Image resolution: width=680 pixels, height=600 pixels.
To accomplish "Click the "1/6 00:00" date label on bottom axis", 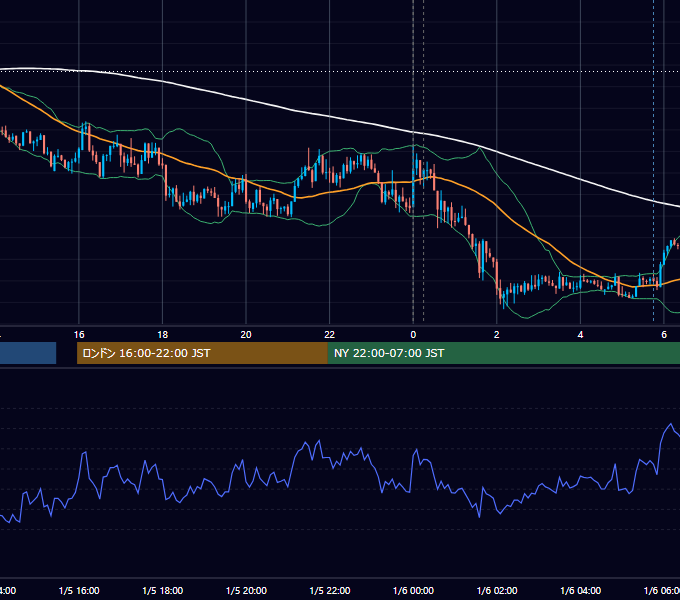I will [x=413, y=590].
